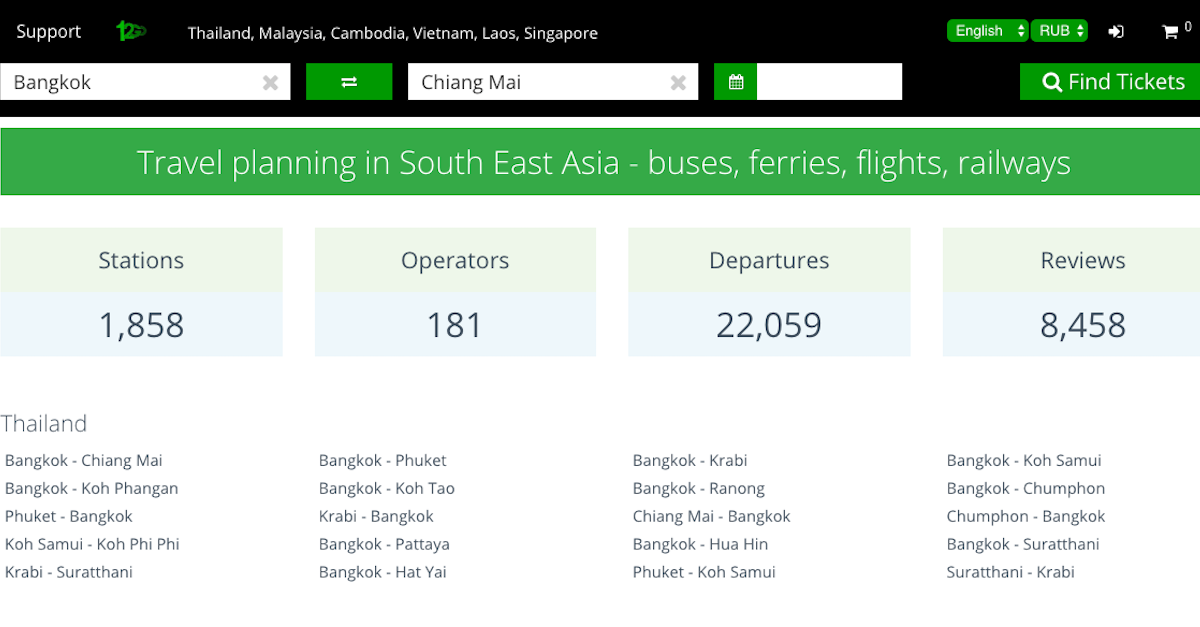Open the Bangkok - Phuket route link
The height and width of the screenshot is (627, 1200).
(383, 460)
